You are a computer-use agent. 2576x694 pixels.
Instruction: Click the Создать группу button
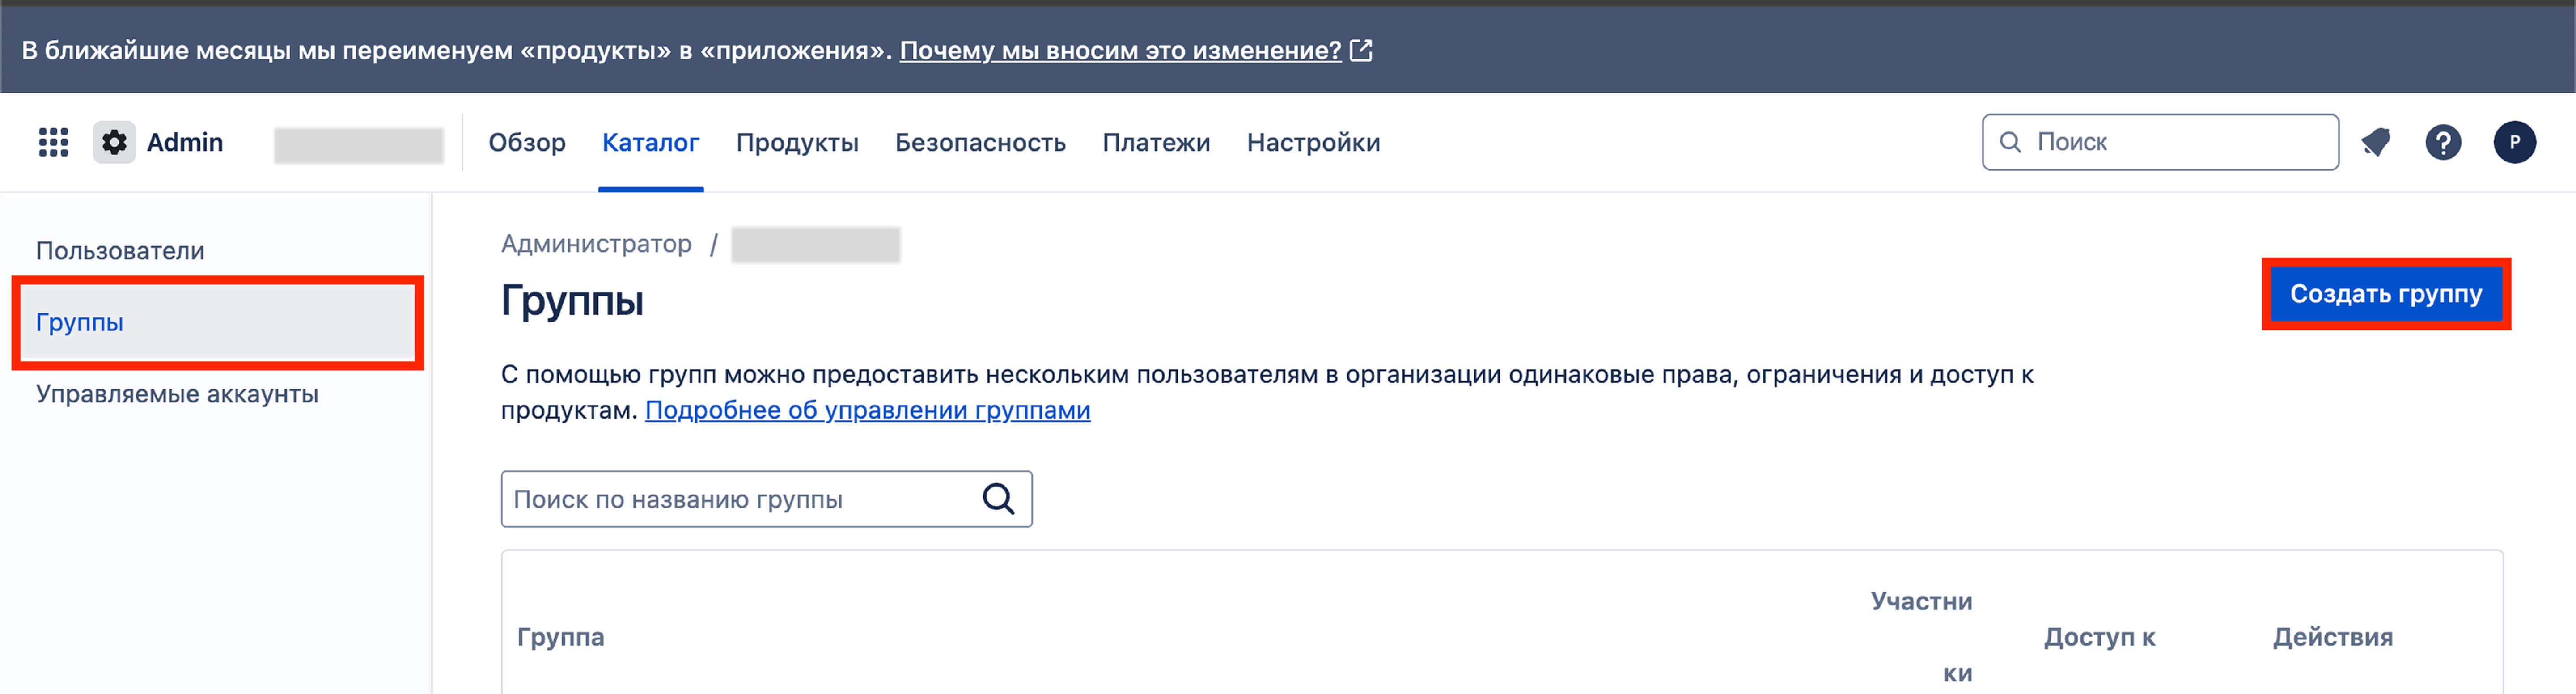click(2386, 294)
